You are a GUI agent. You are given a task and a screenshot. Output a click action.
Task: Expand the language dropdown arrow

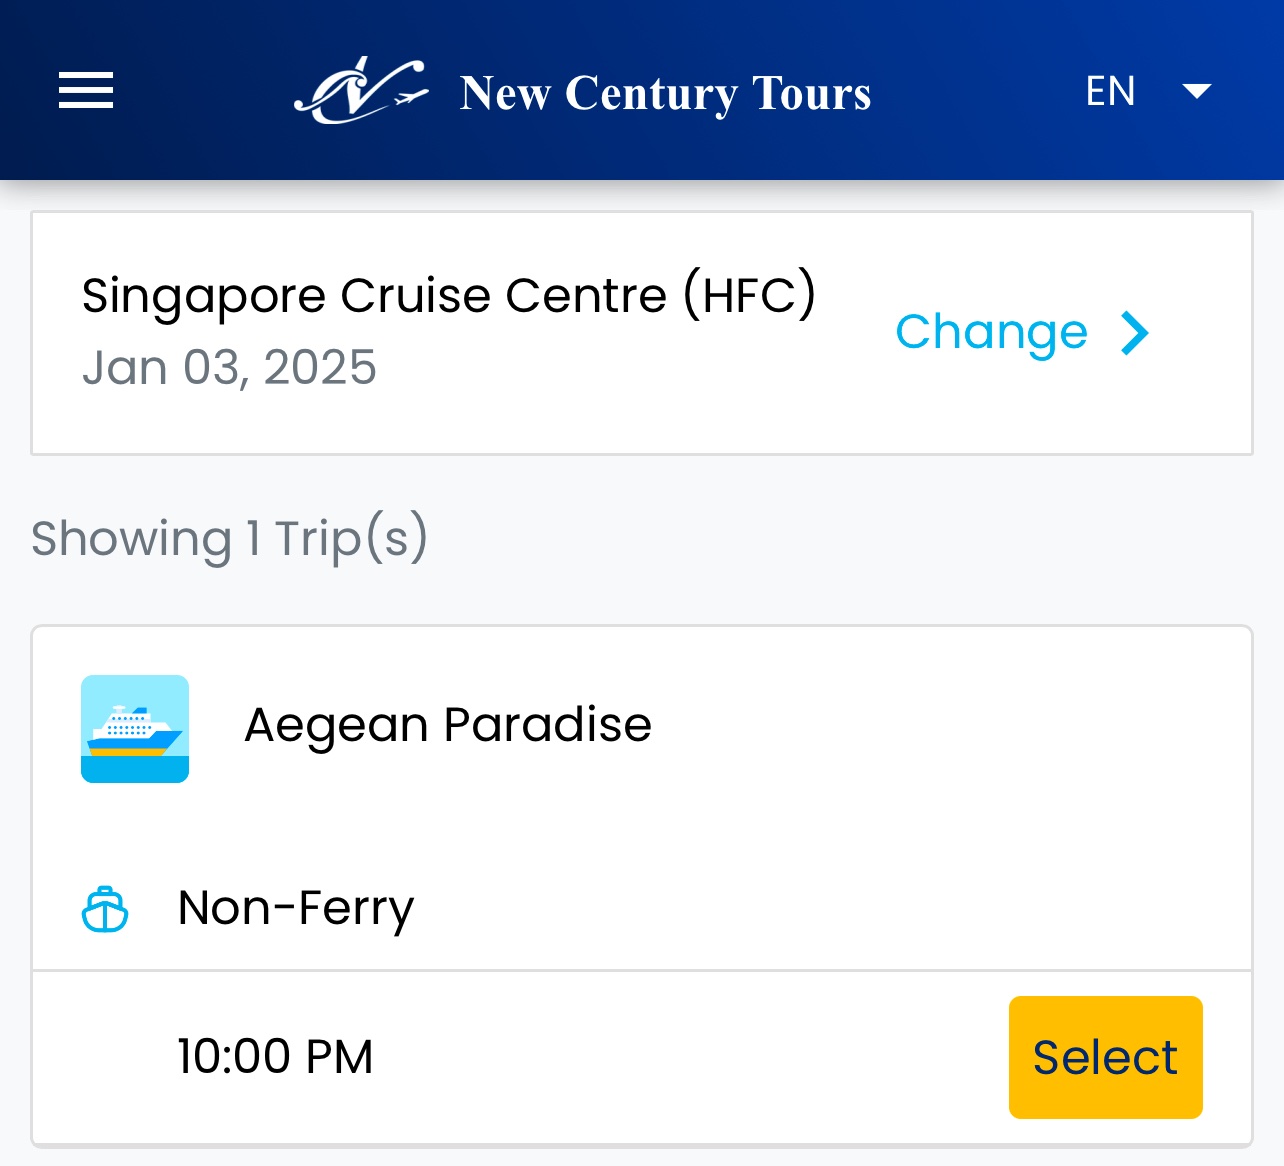(1197, 92)
